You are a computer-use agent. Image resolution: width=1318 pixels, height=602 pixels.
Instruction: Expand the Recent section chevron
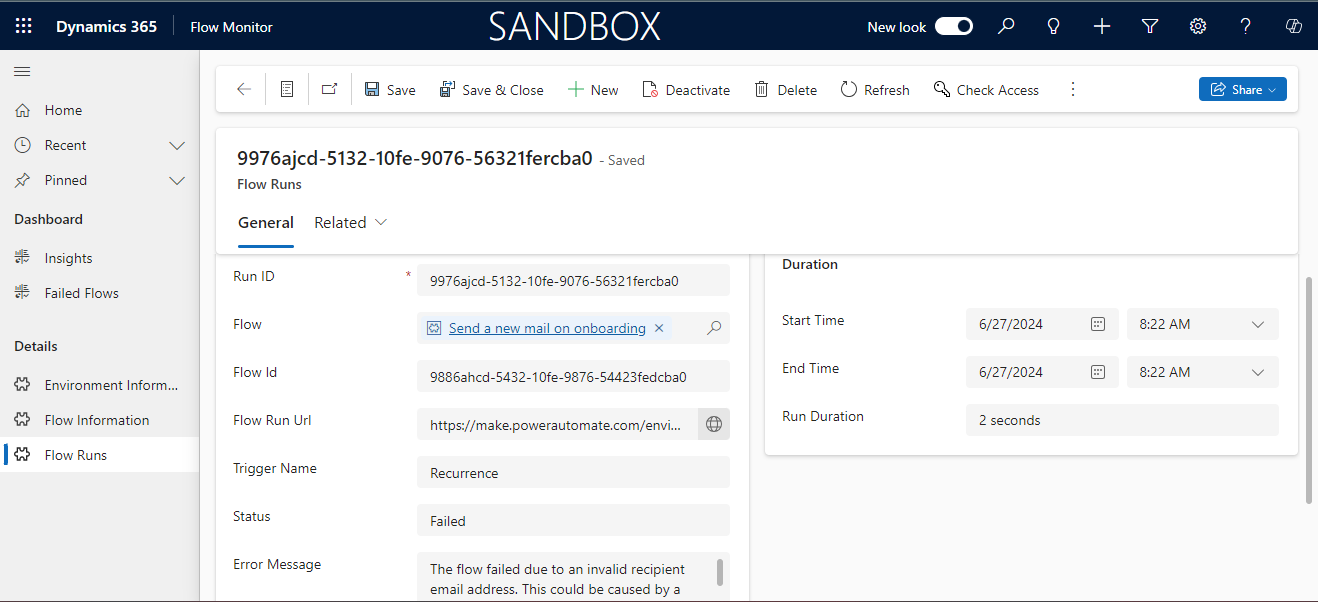[177, 145]
